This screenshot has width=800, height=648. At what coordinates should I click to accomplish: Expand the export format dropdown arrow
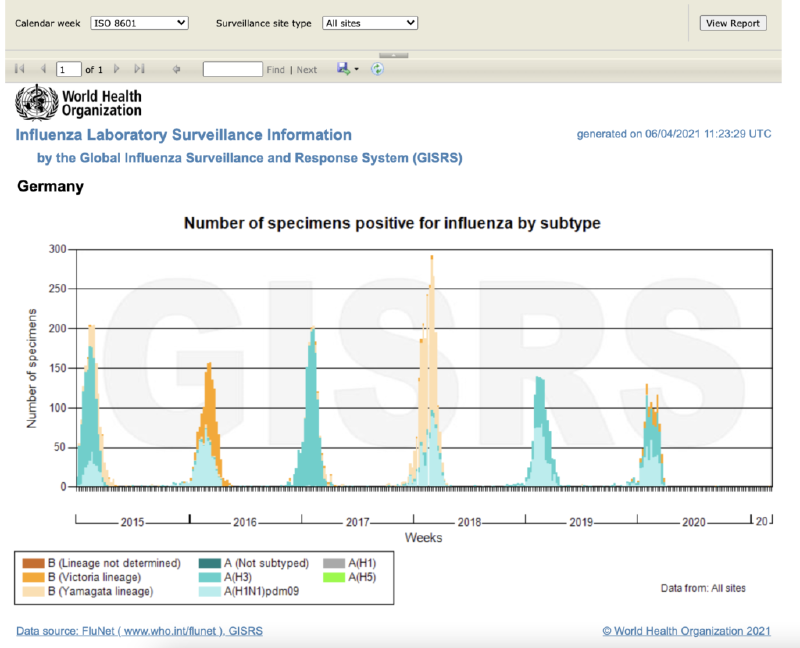pos(356,69)
